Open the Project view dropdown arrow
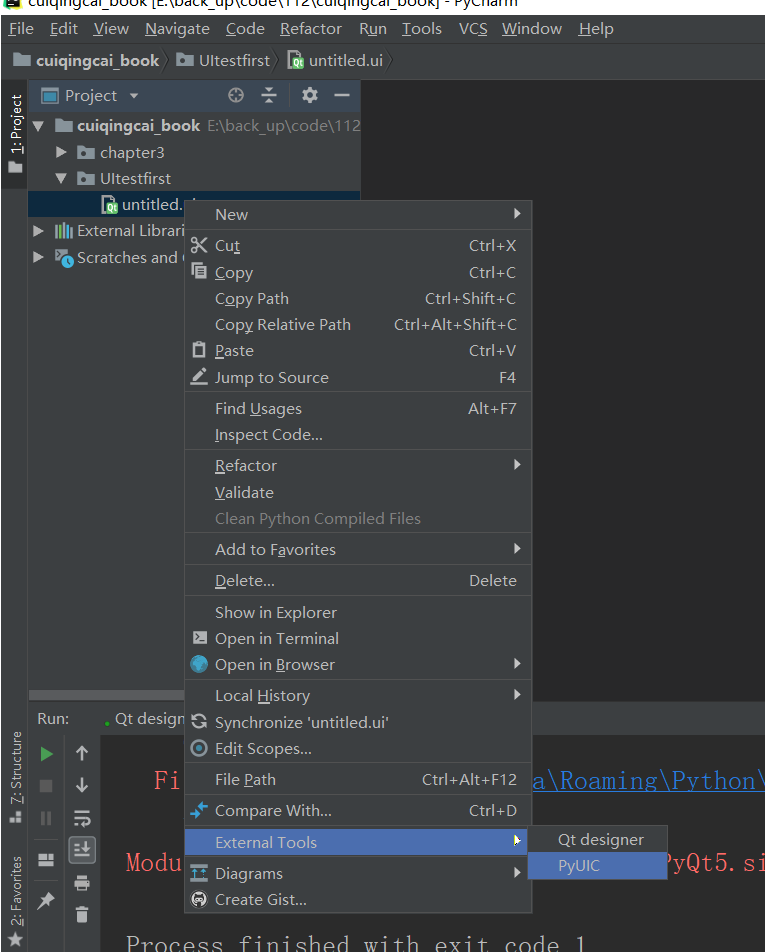This screenshot has width=765, height=952. click(x=134, y=96)
